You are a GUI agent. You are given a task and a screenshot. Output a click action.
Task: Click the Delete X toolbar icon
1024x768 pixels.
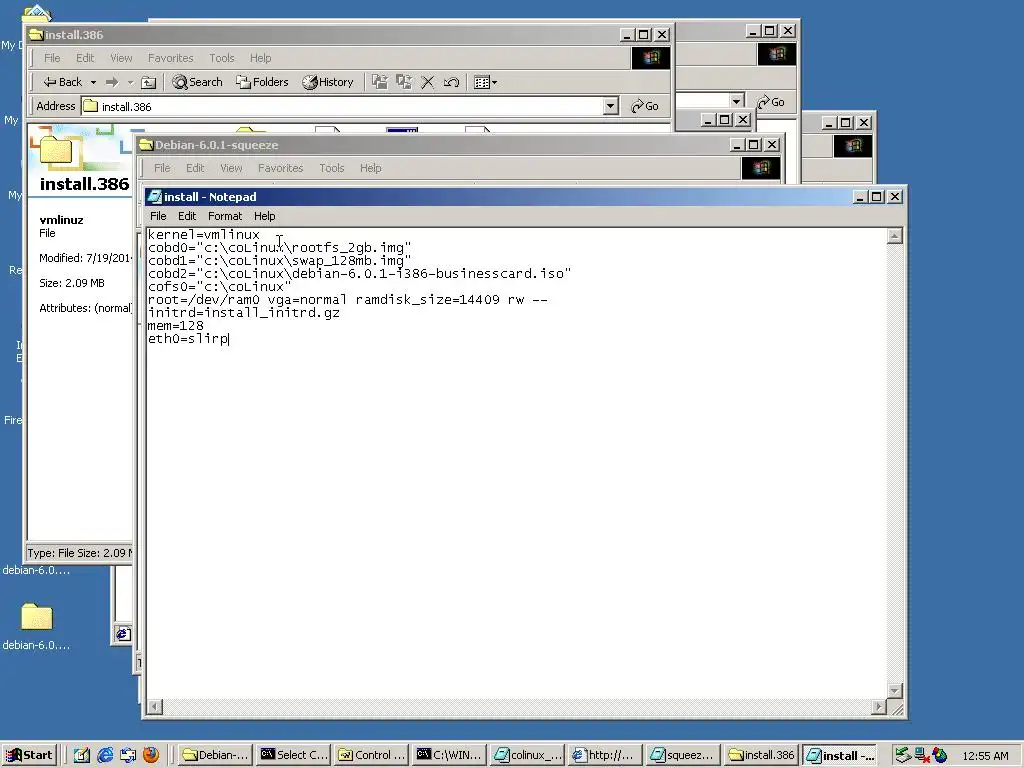click(x=428, y=82)
